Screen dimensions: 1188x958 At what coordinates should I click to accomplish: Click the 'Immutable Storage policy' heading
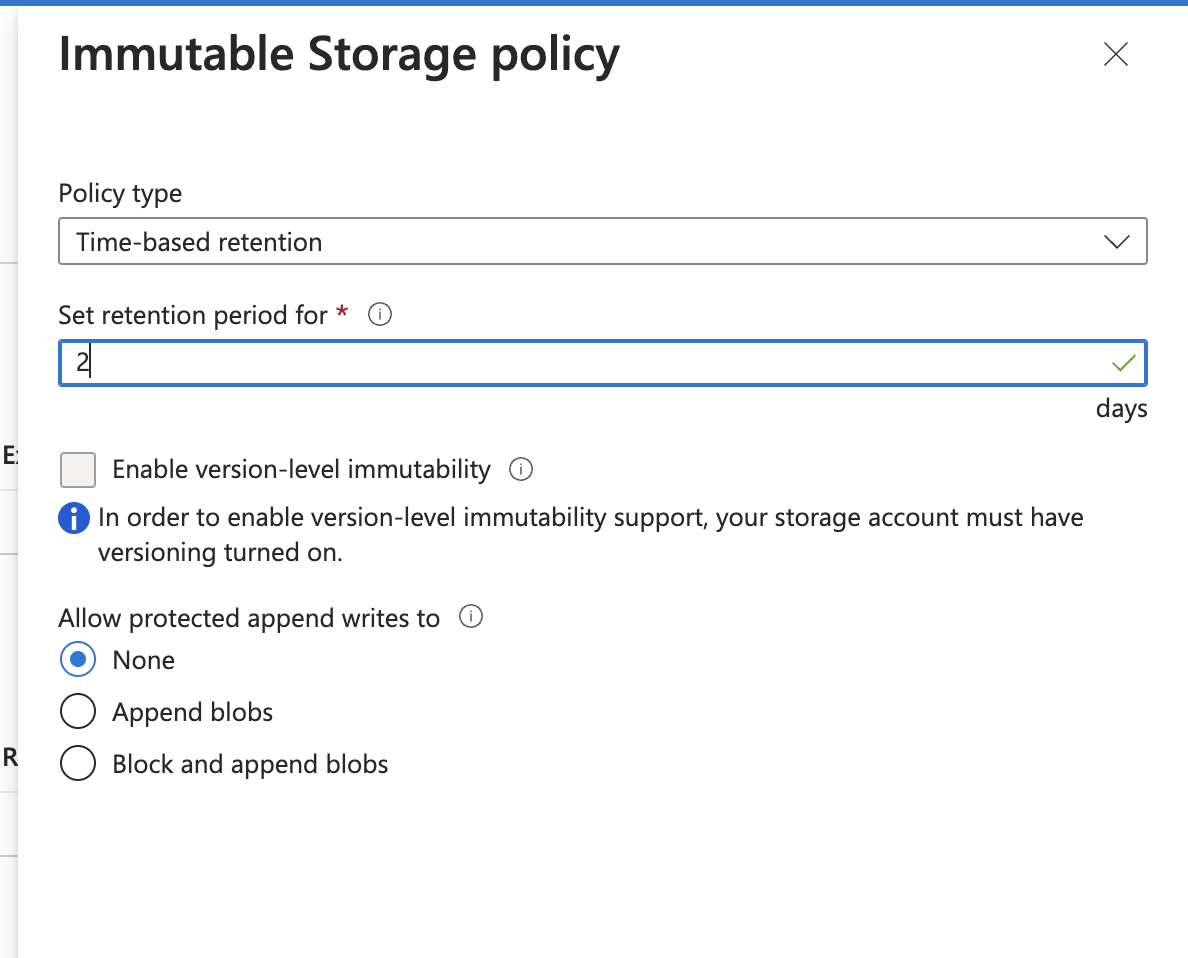click(339, 55)
